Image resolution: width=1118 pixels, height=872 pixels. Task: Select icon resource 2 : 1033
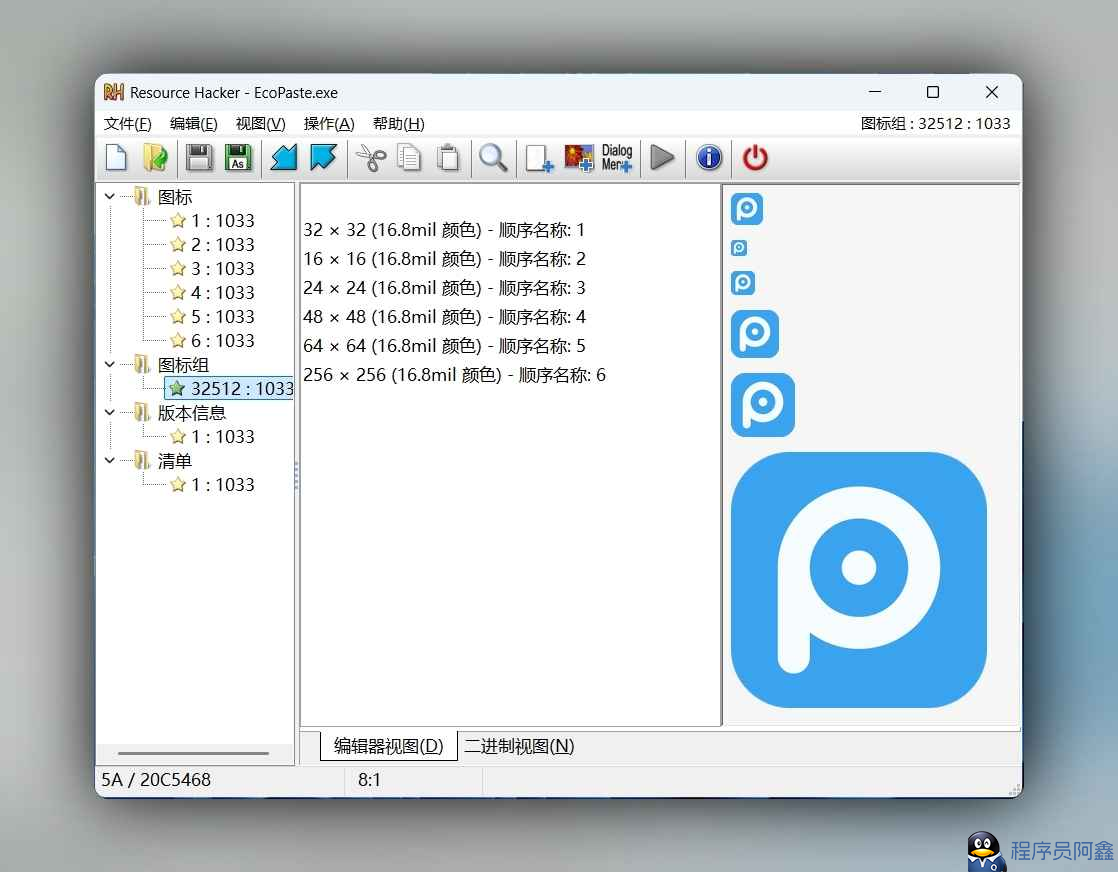pyautogui.click(x=222, y=245)
